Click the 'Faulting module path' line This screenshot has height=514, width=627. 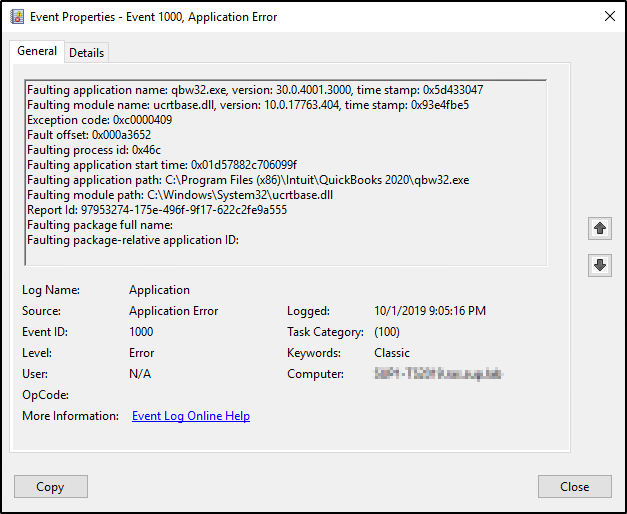tap(180, 195)
